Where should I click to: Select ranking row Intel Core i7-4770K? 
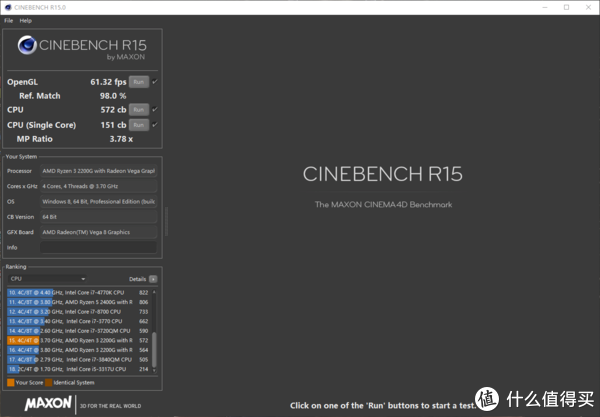[79, 293]
